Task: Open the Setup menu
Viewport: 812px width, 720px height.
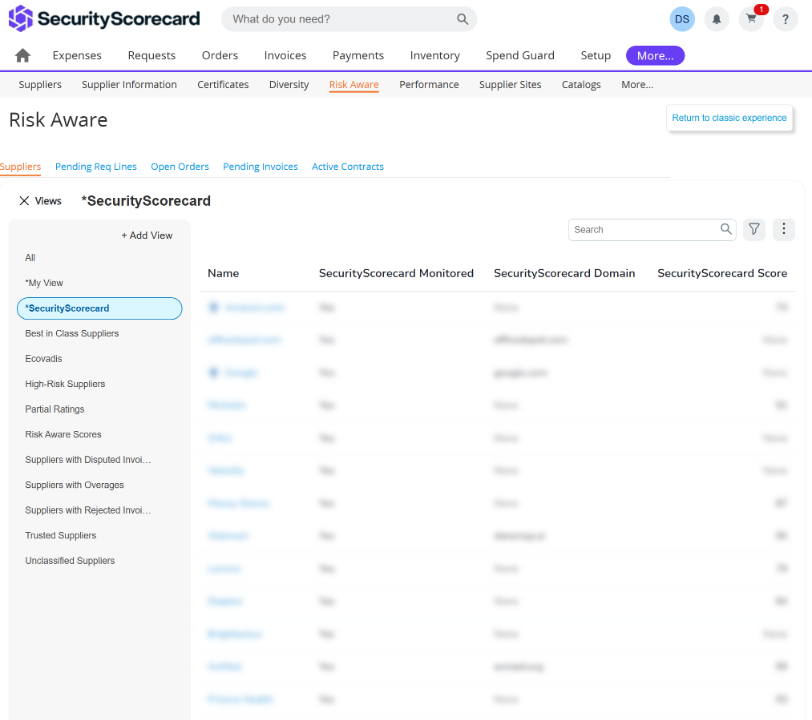Action: (596, 55)
